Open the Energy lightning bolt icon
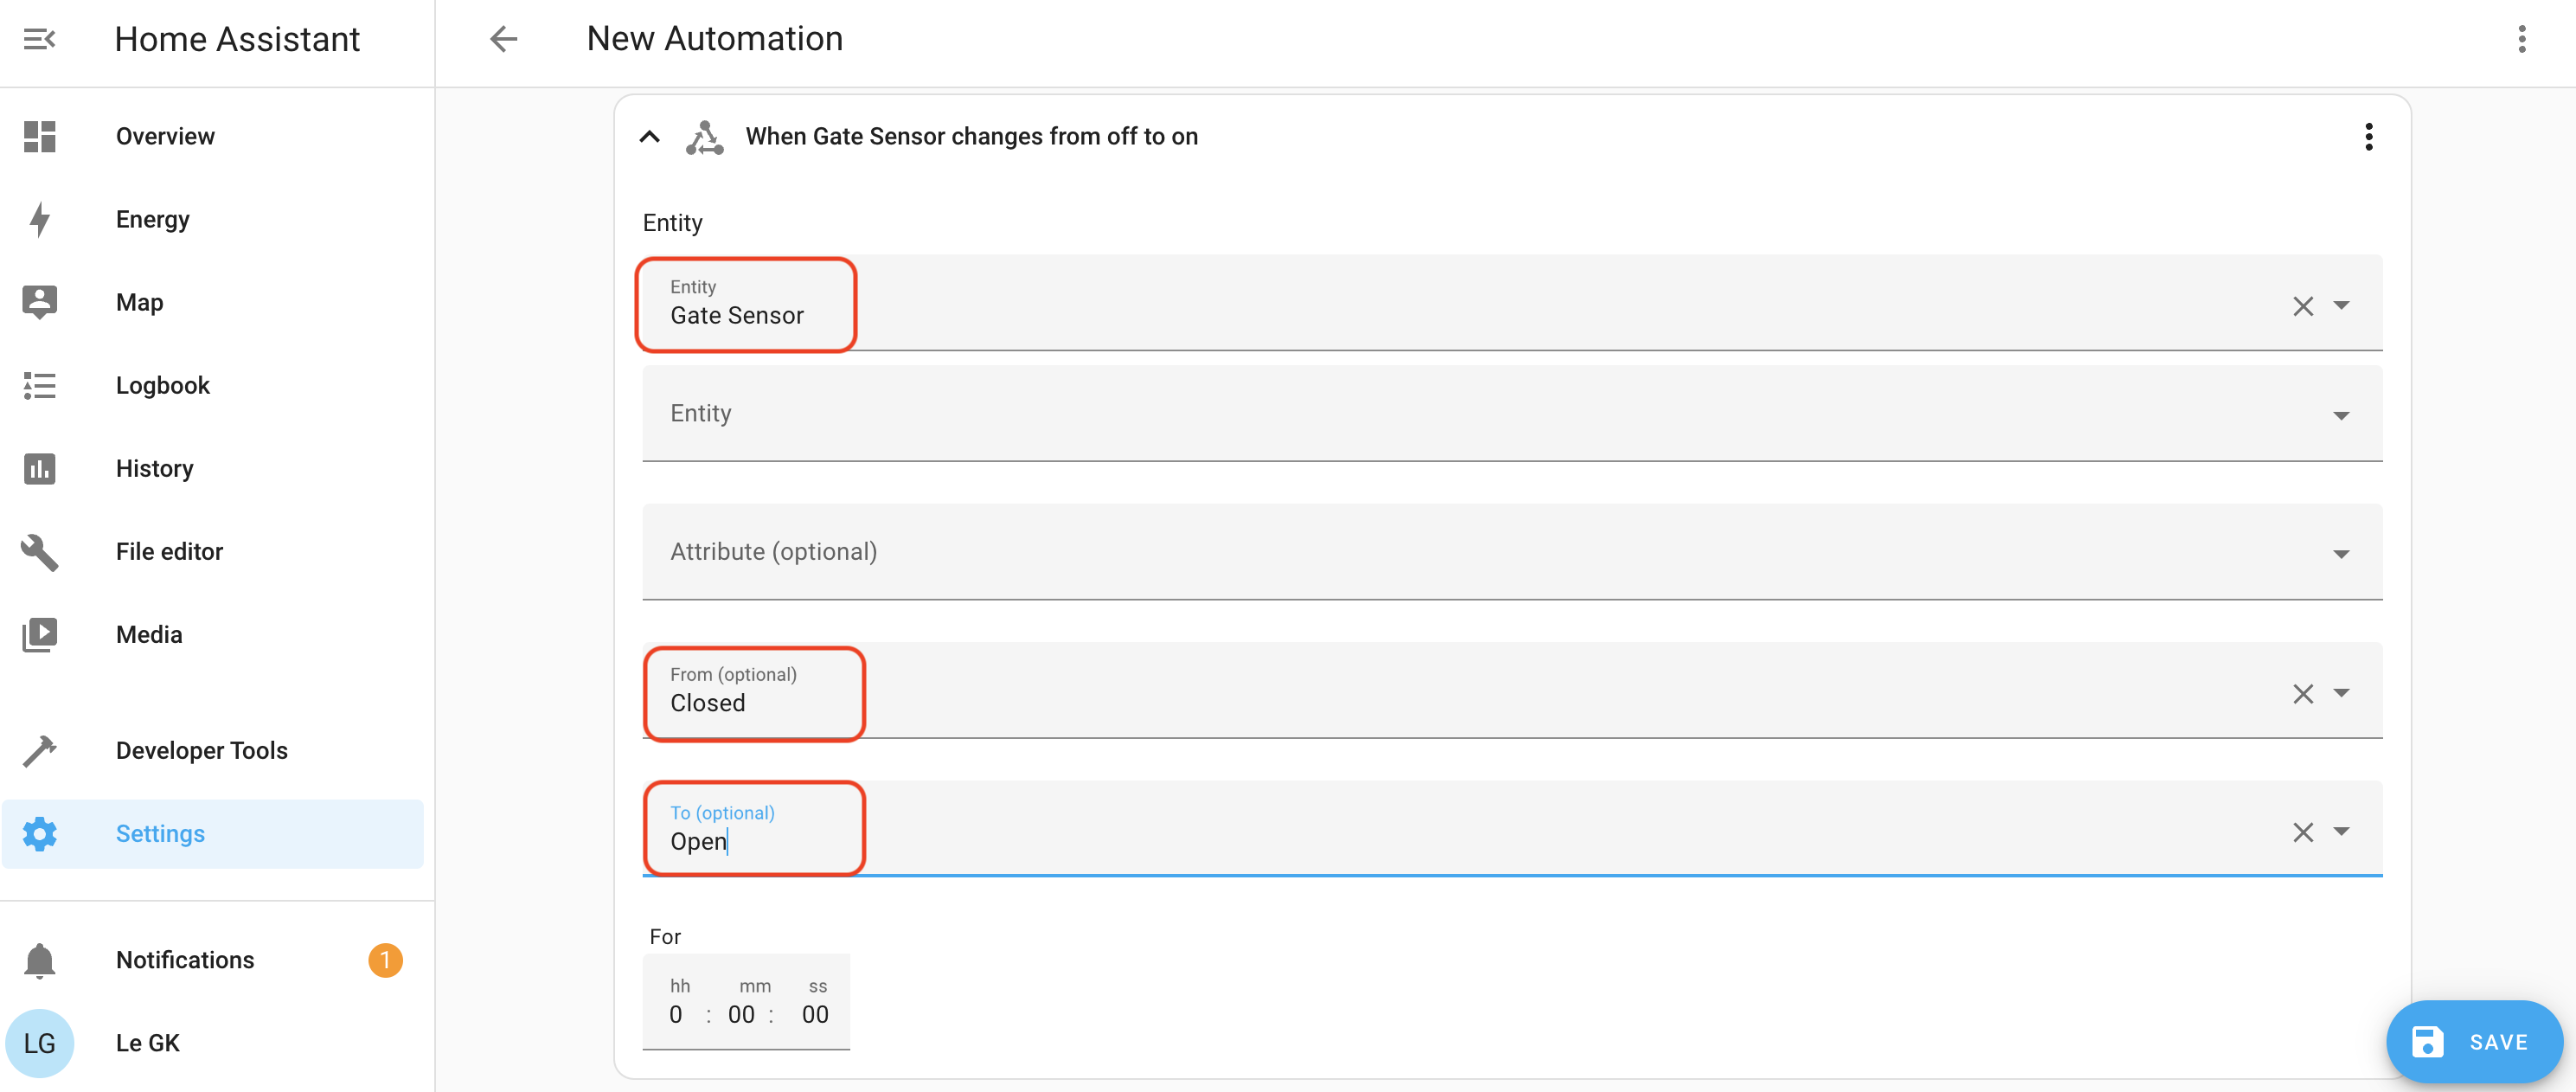The image size is (2576, 1092). click(39, 219)
